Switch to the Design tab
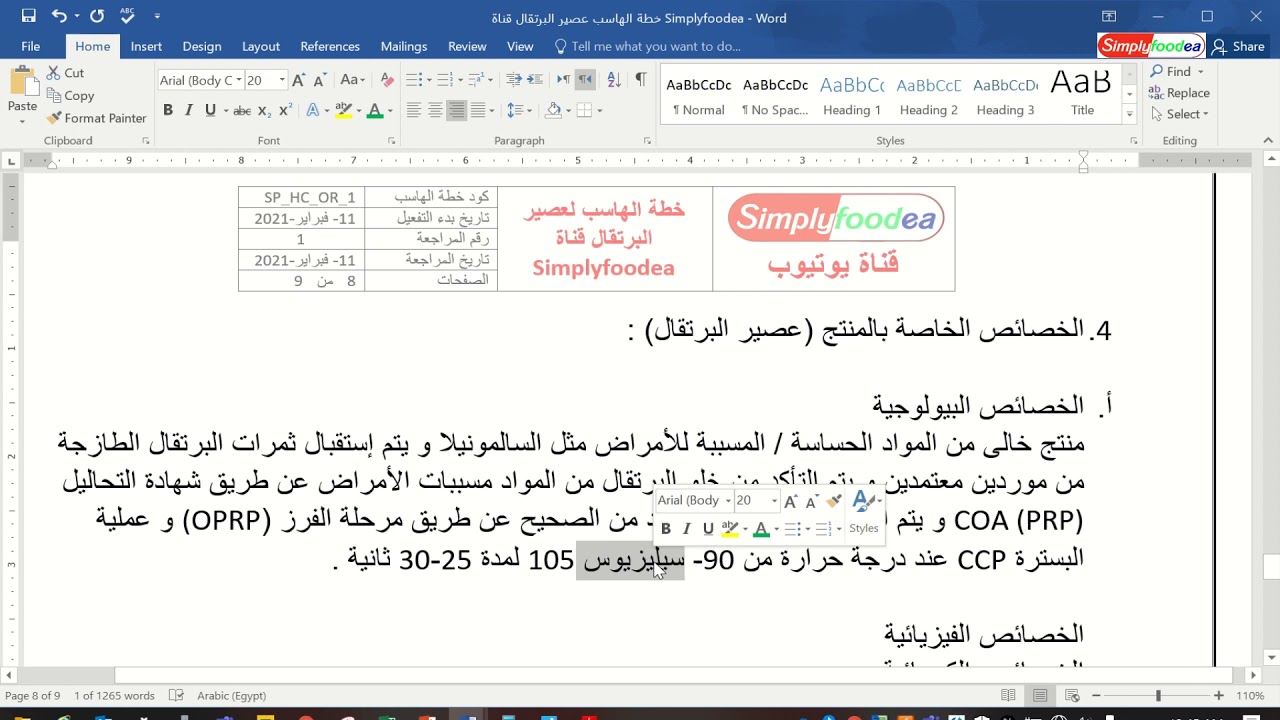The width and height of the screenshot is (1280, 720). coord(202,46)
